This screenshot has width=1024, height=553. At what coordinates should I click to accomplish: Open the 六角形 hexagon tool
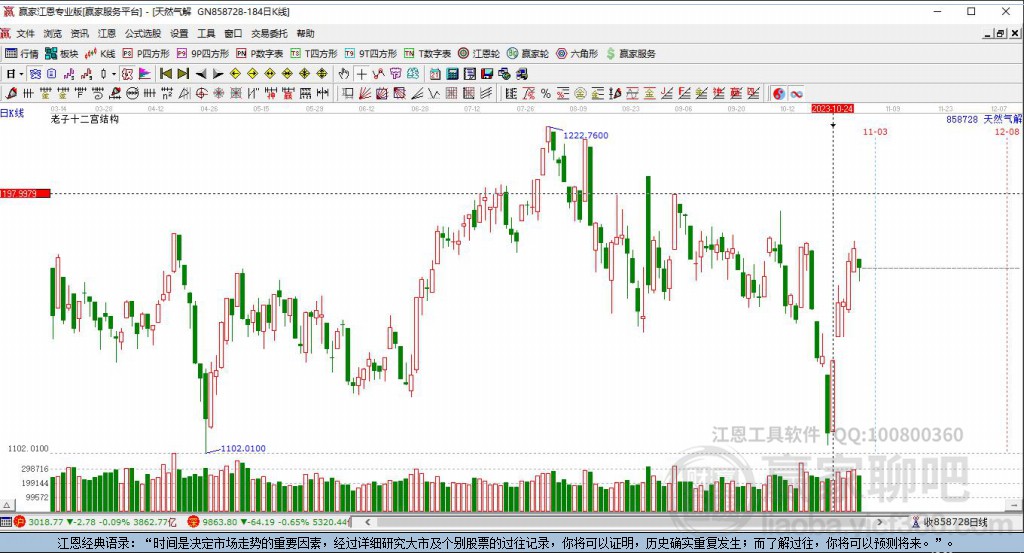(x=577, y=54)
